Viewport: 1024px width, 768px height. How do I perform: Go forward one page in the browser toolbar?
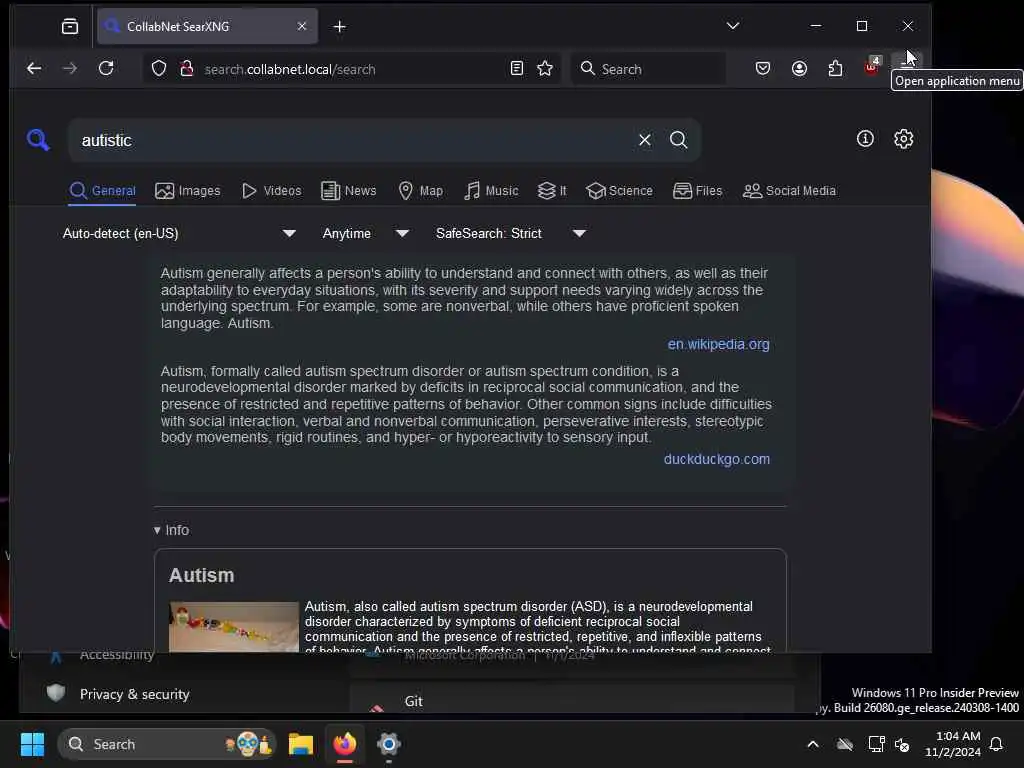point(70,69)
